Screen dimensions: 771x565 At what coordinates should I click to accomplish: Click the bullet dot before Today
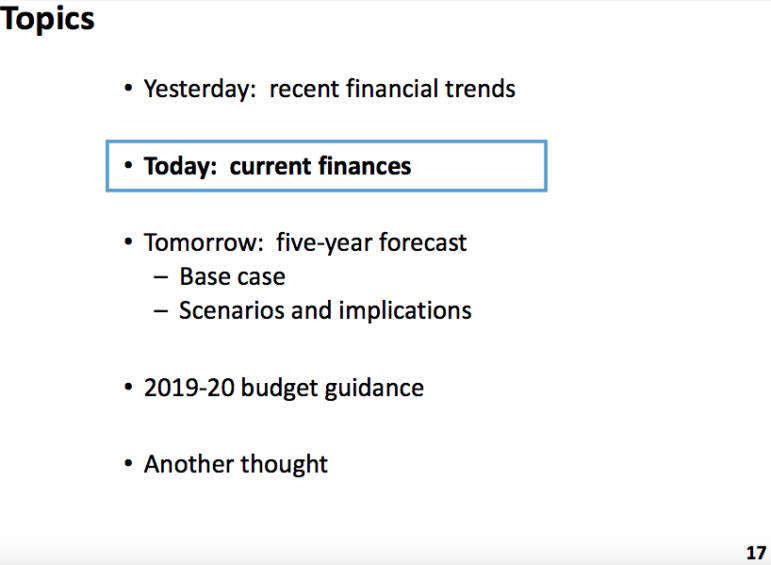tap(128, 165)
